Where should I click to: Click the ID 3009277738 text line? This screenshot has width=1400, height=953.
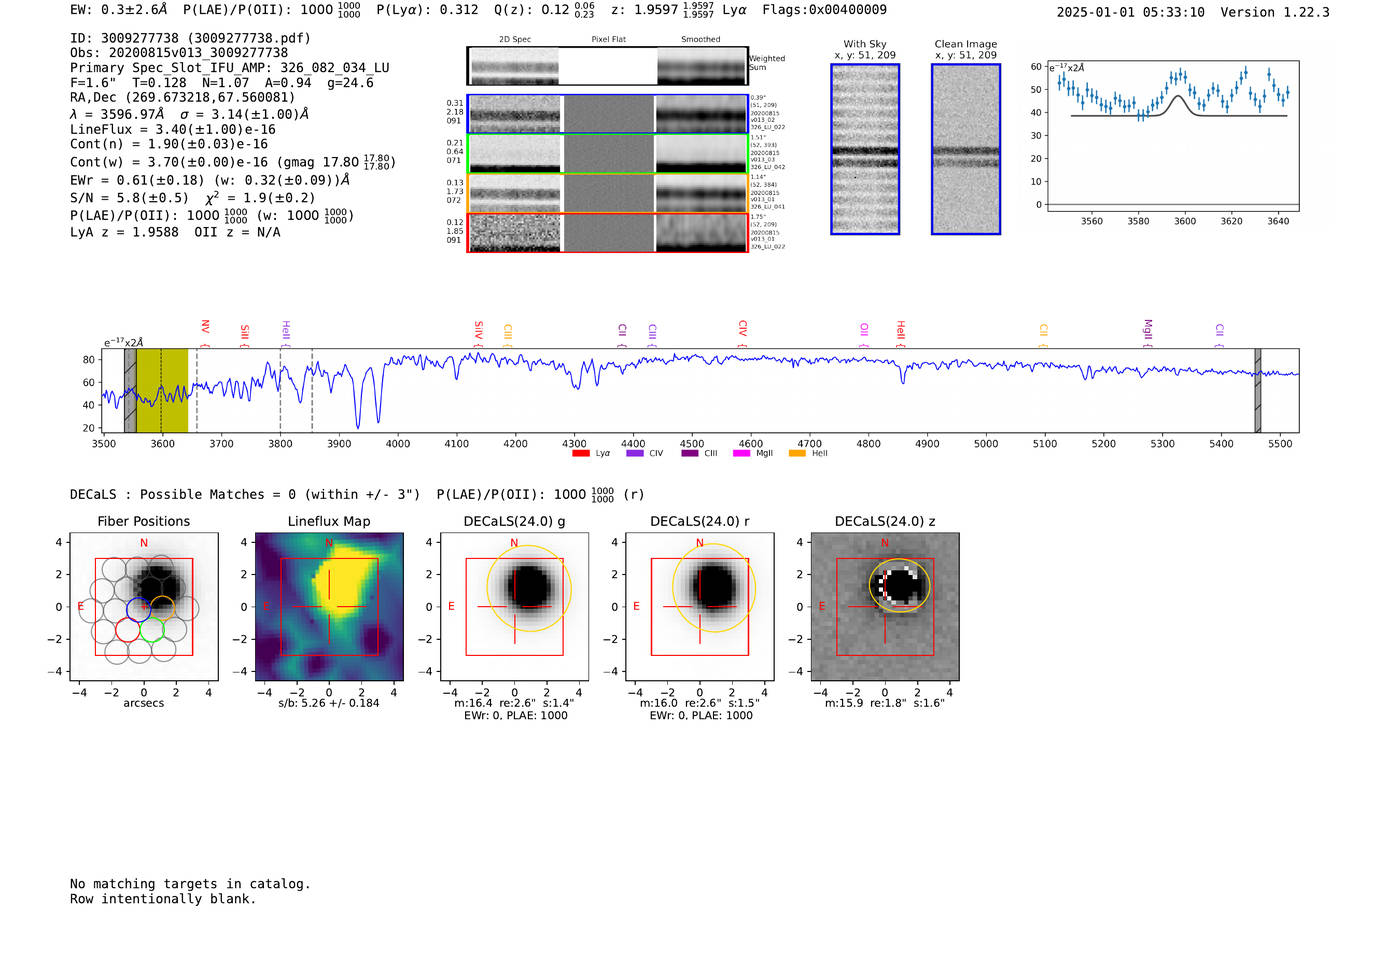coord(190,38)
